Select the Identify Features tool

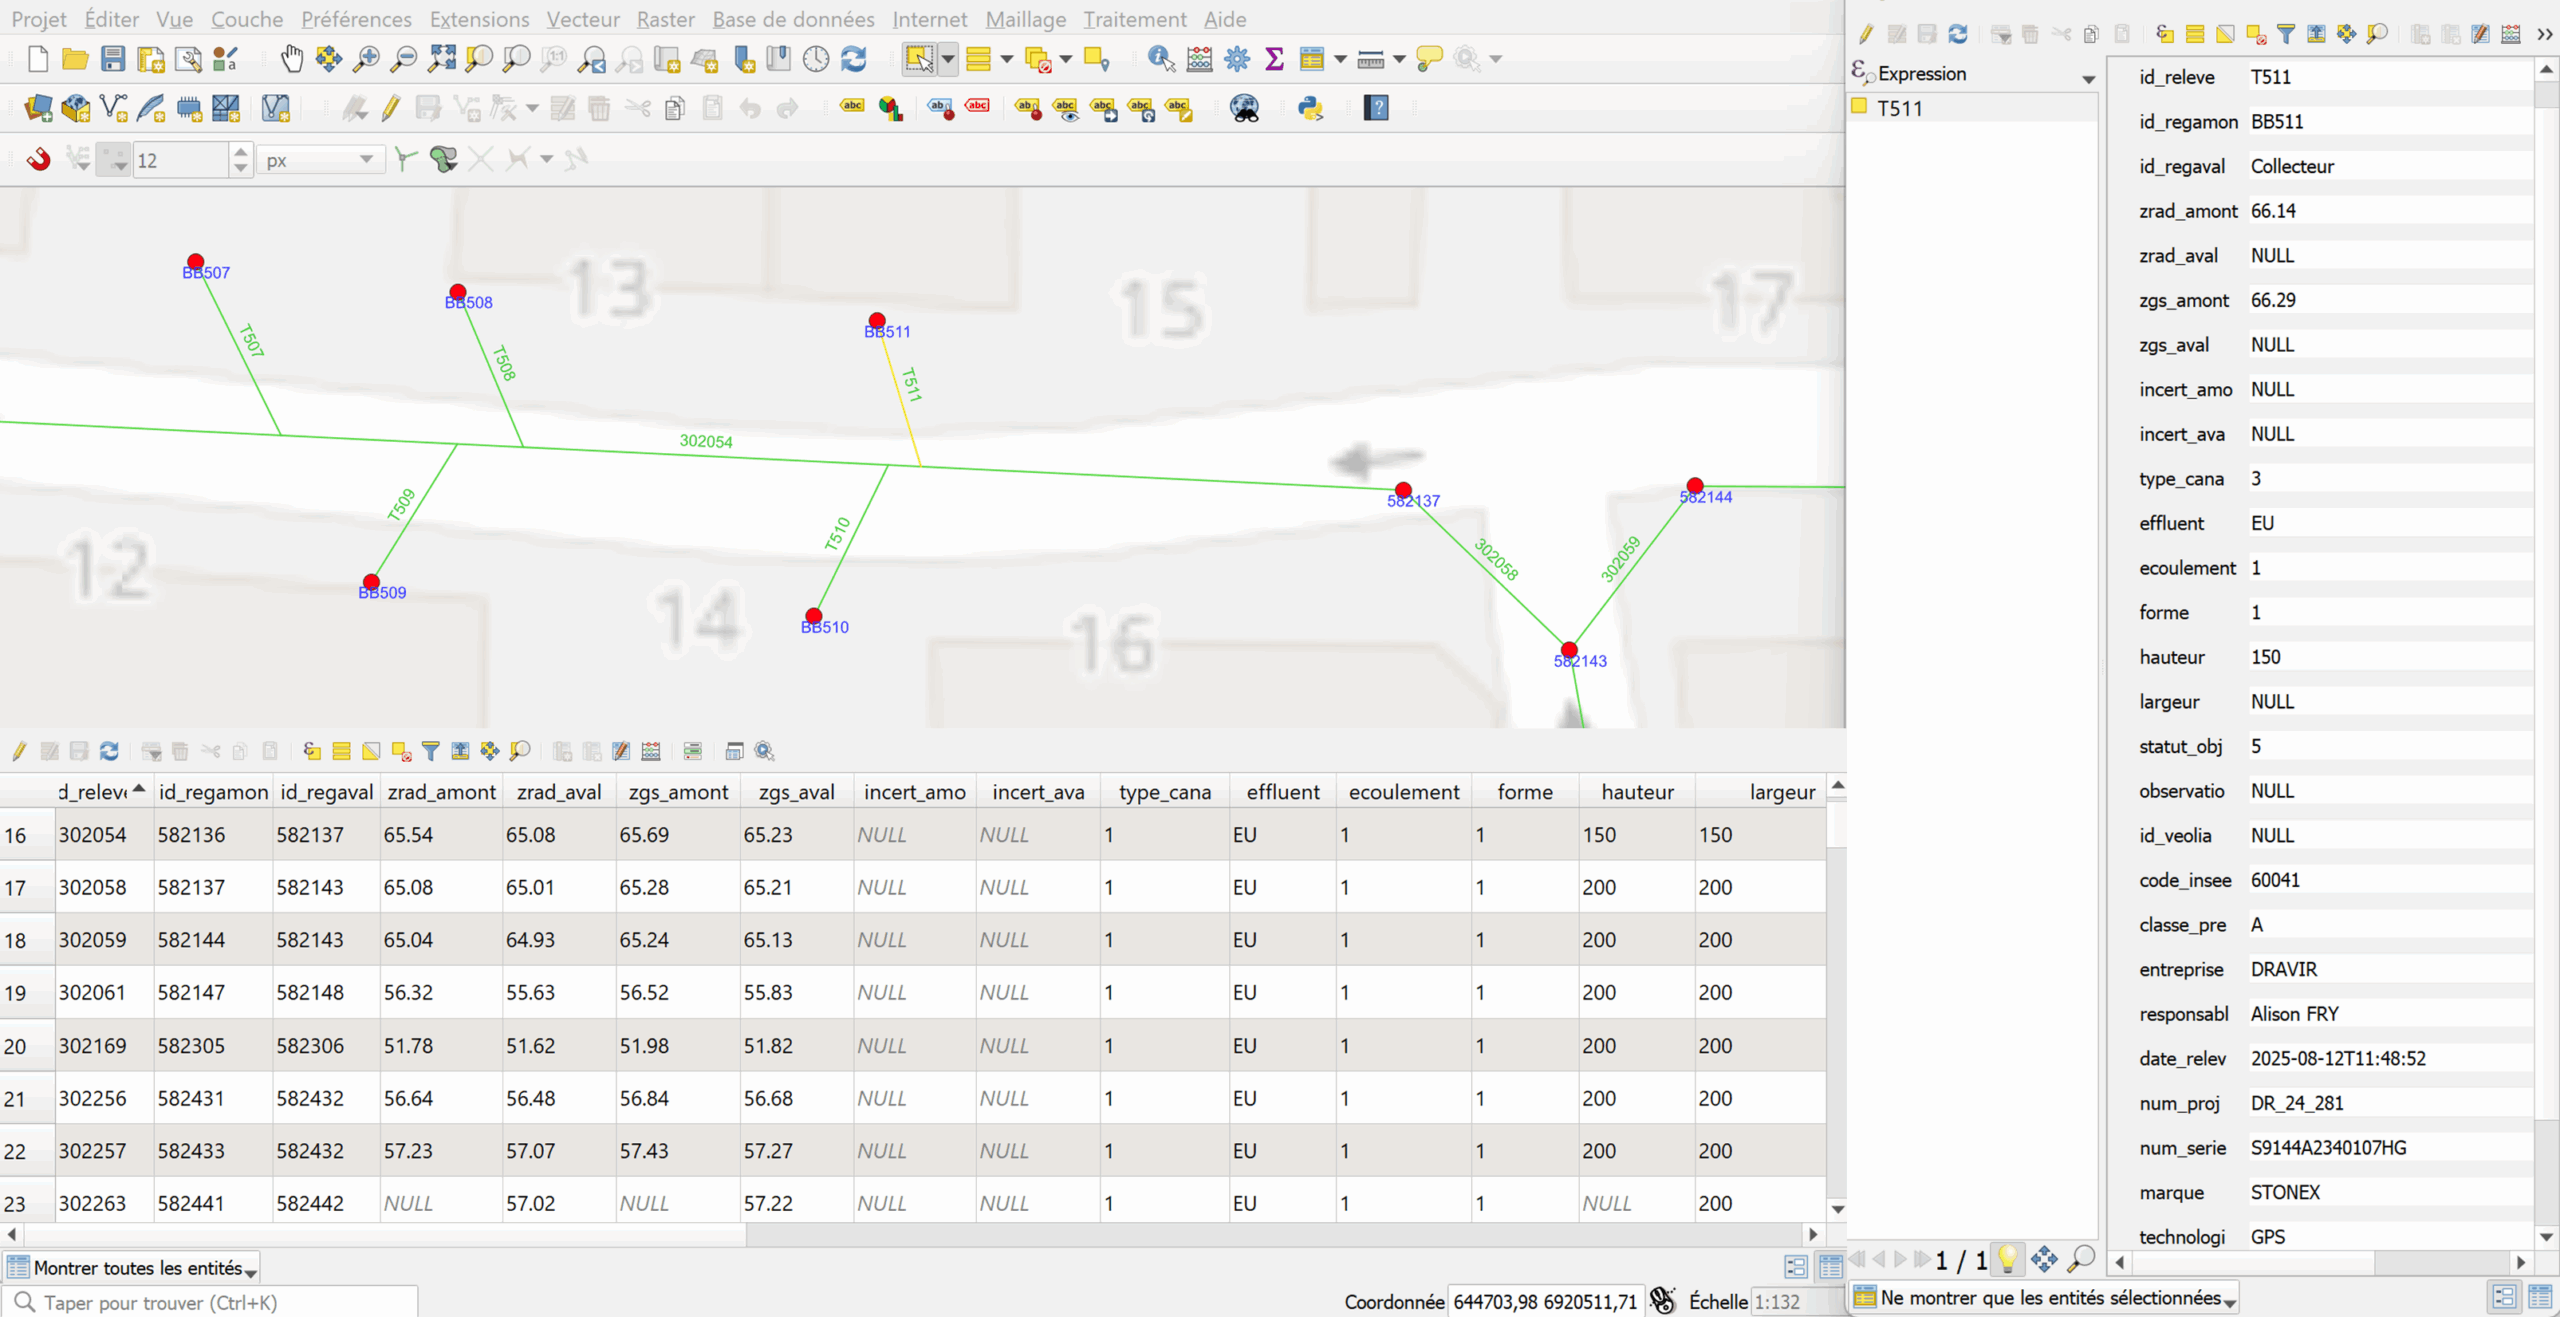(1160, 59)
